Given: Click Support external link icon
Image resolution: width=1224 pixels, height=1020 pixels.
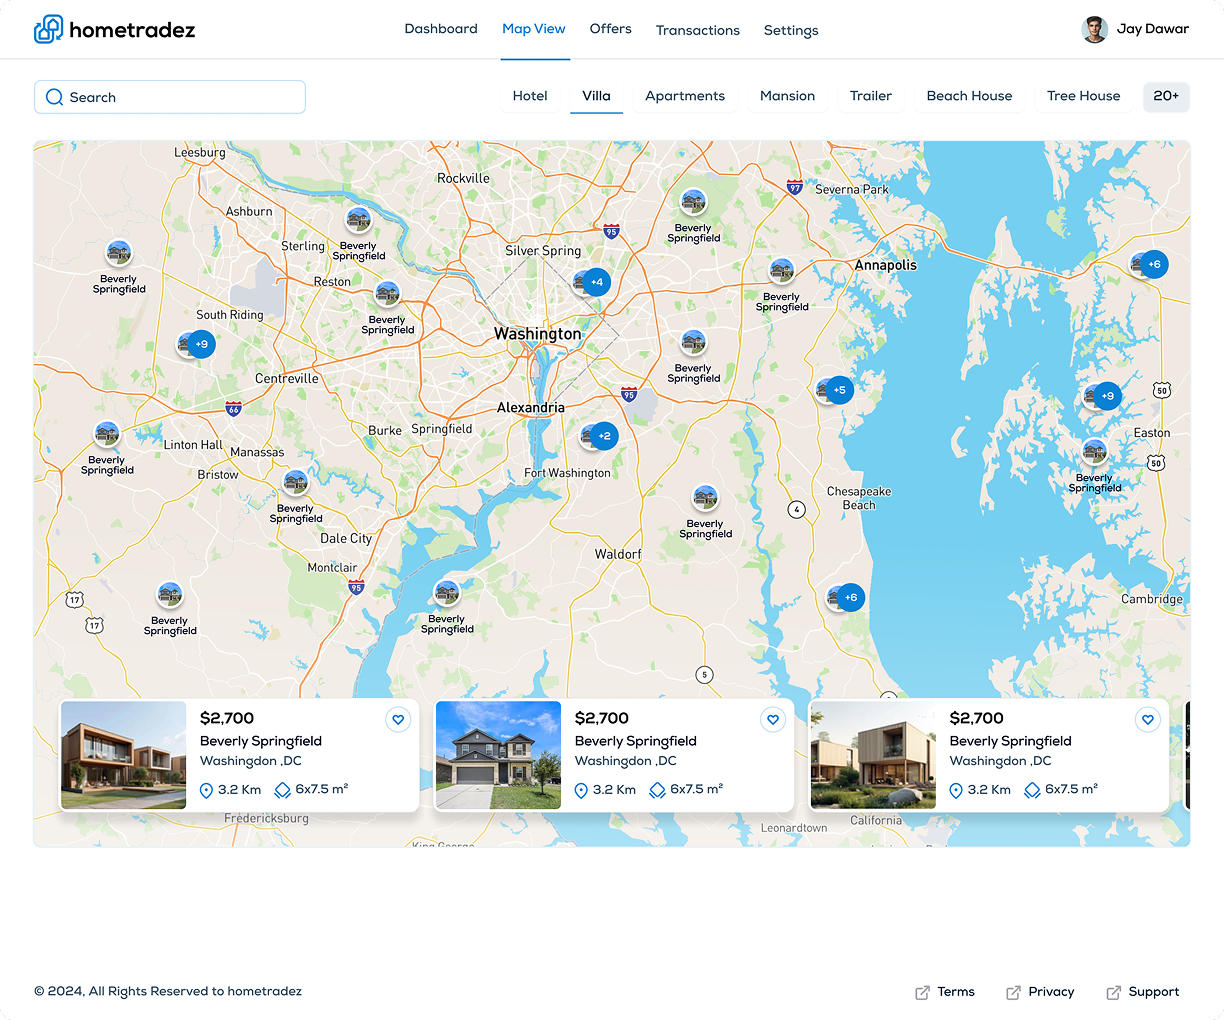Looking at the screenshot, I should 1113,992.
